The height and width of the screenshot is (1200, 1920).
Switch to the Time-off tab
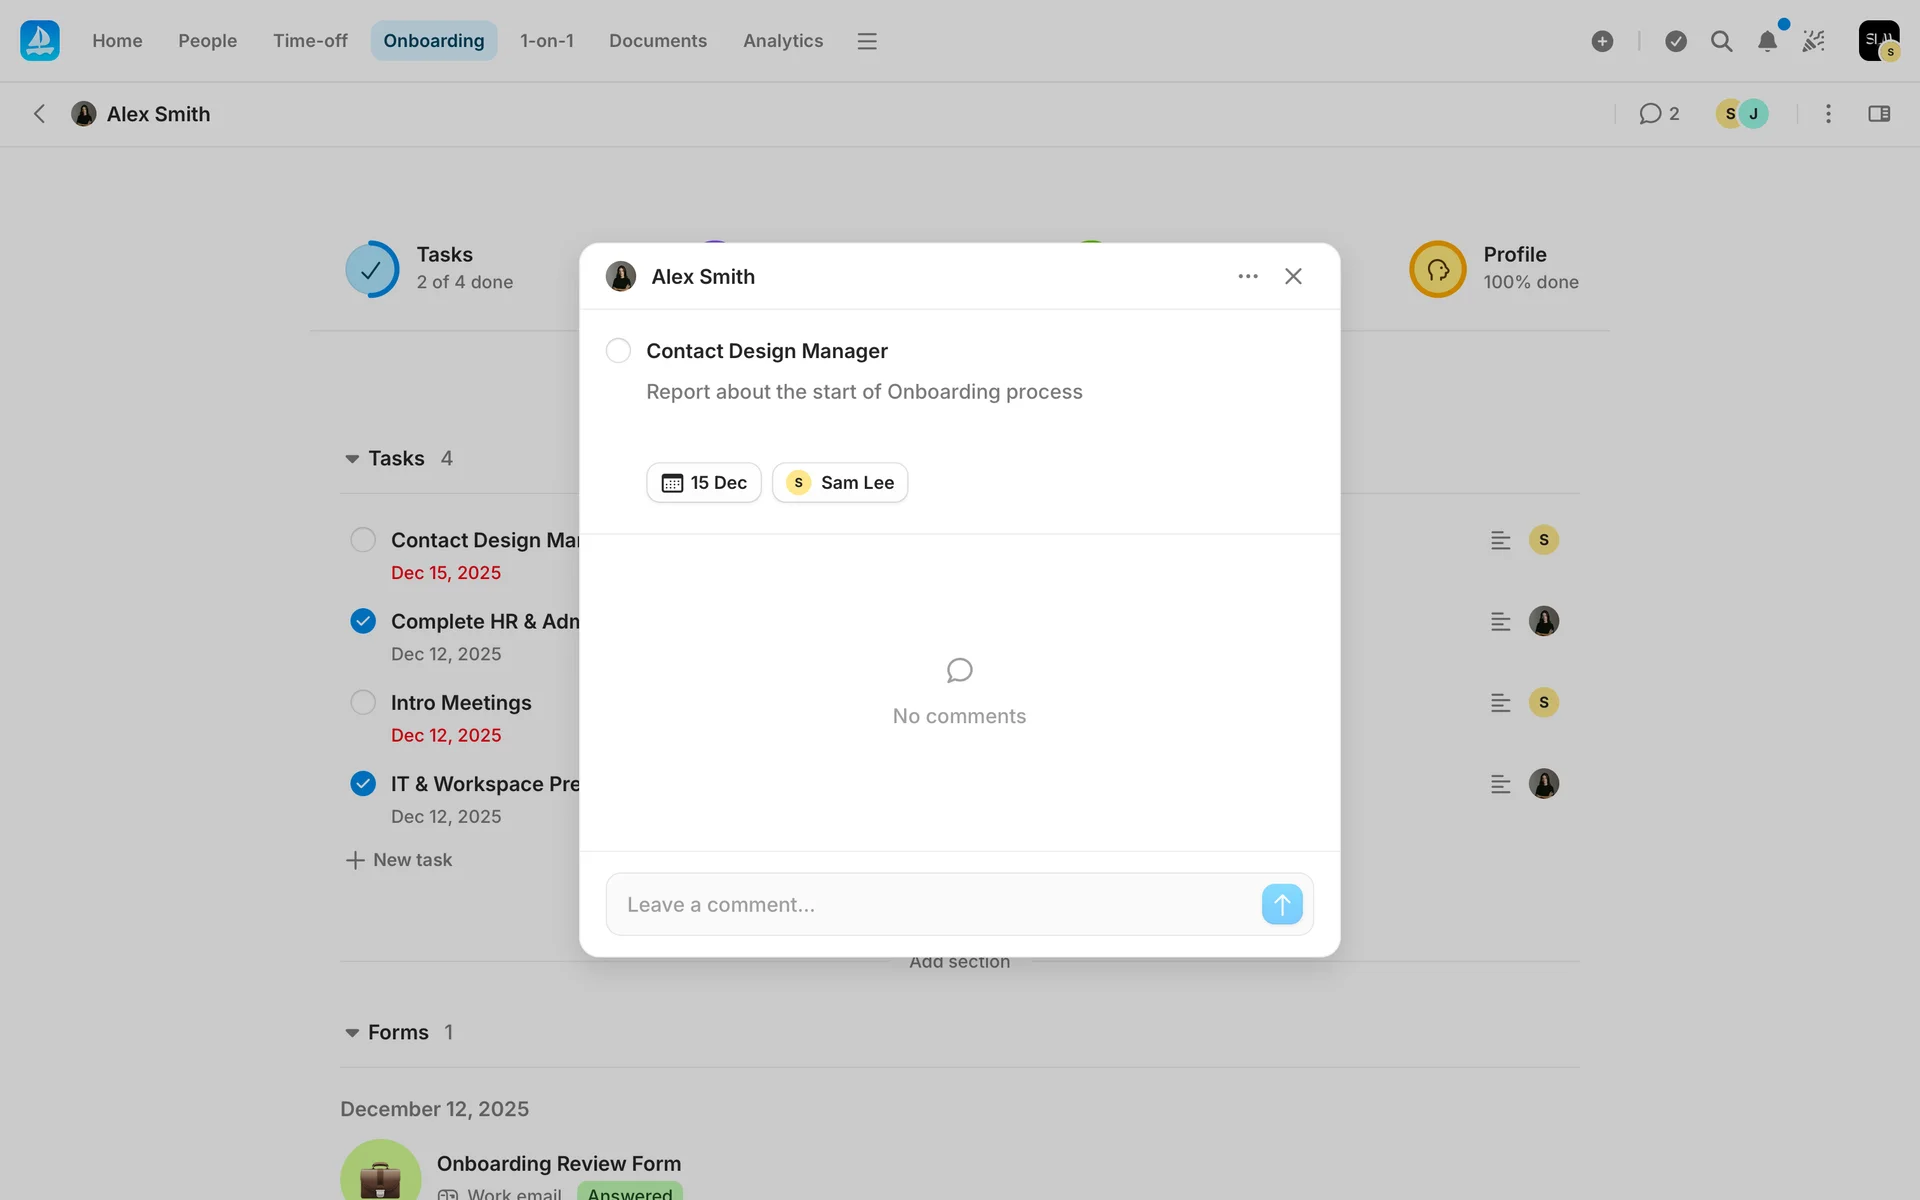(x=310, y=41)
